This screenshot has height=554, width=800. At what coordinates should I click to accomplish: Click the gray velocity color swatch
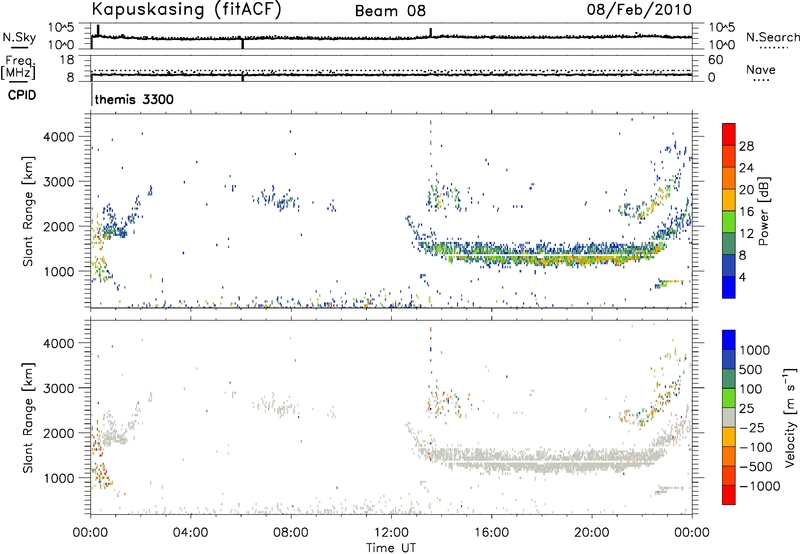(729, 417)
